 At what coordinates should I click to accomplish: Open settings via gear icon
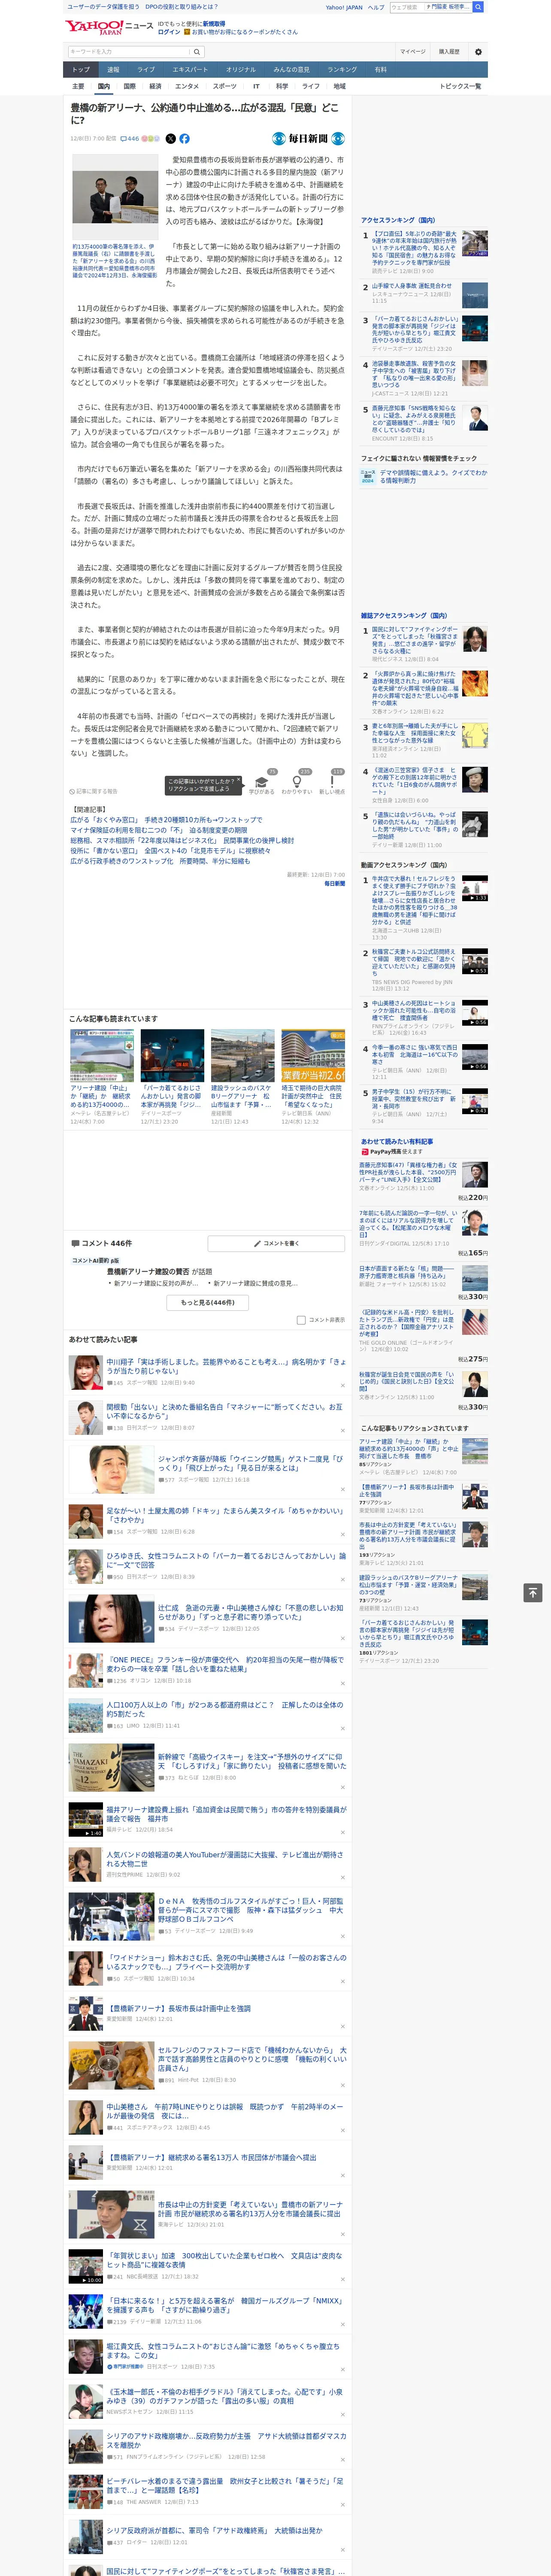[478, 52]
